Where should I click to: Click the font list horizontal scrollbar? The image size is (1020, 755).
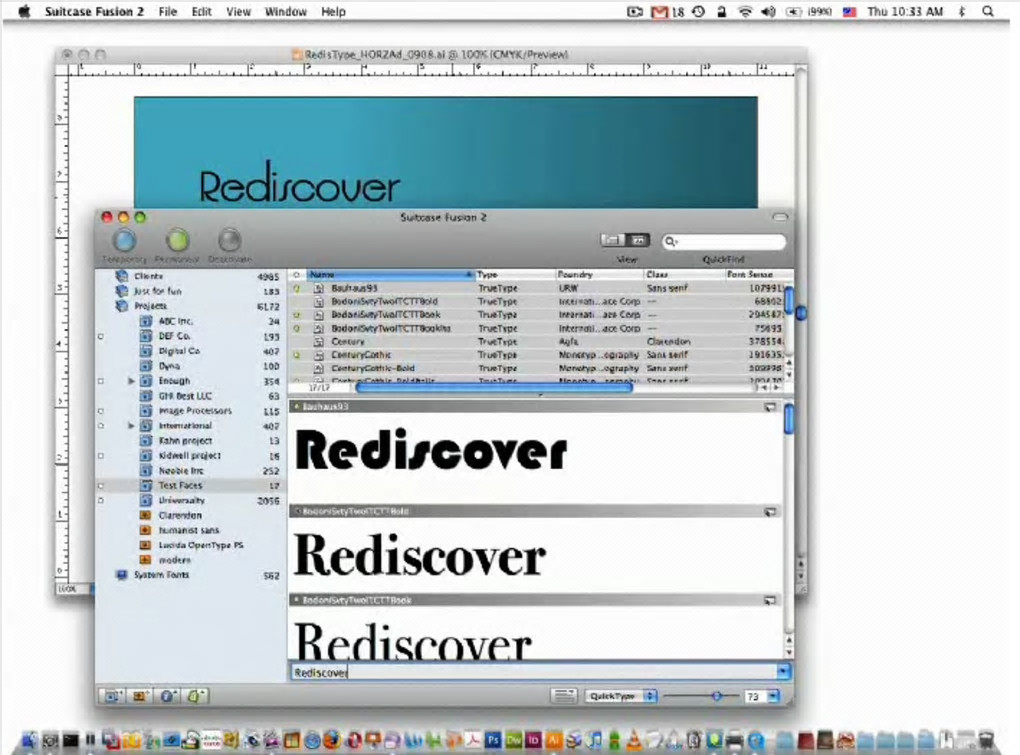(493, 388)
